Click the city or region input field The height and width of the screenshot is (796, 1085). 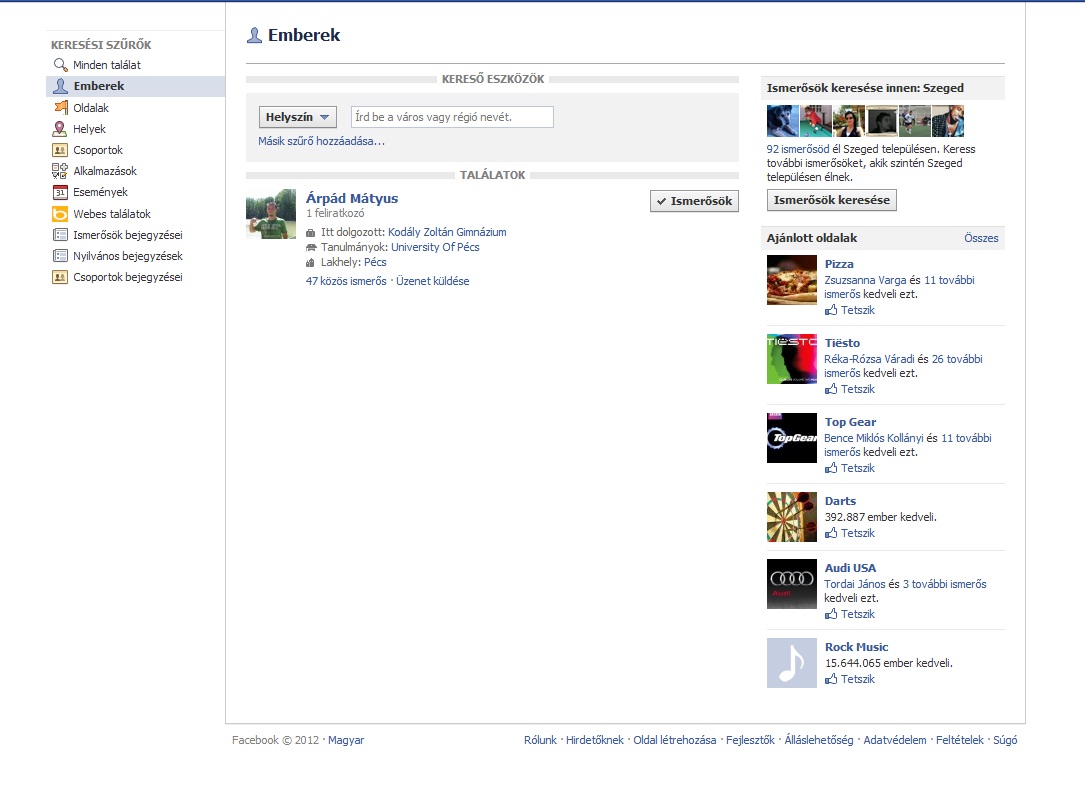[x=453, y=117]
